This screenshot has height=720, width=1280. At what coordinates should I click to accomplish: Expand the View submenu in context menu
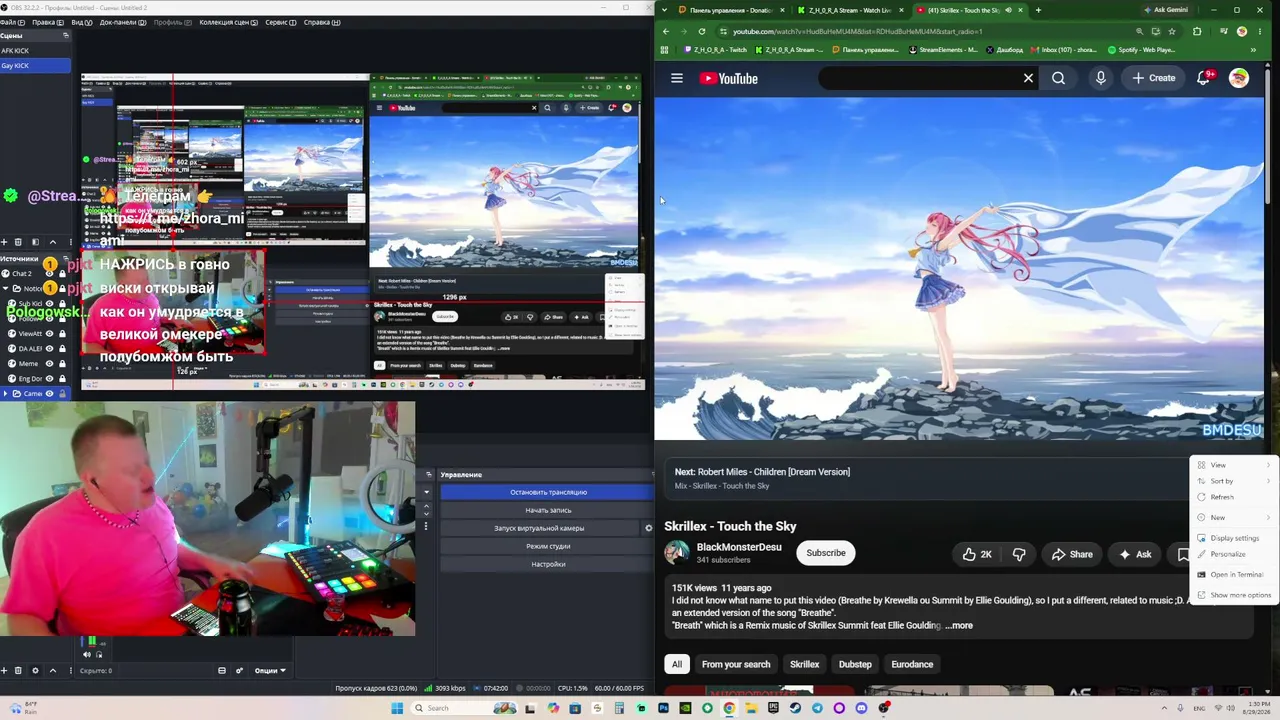1236,465
